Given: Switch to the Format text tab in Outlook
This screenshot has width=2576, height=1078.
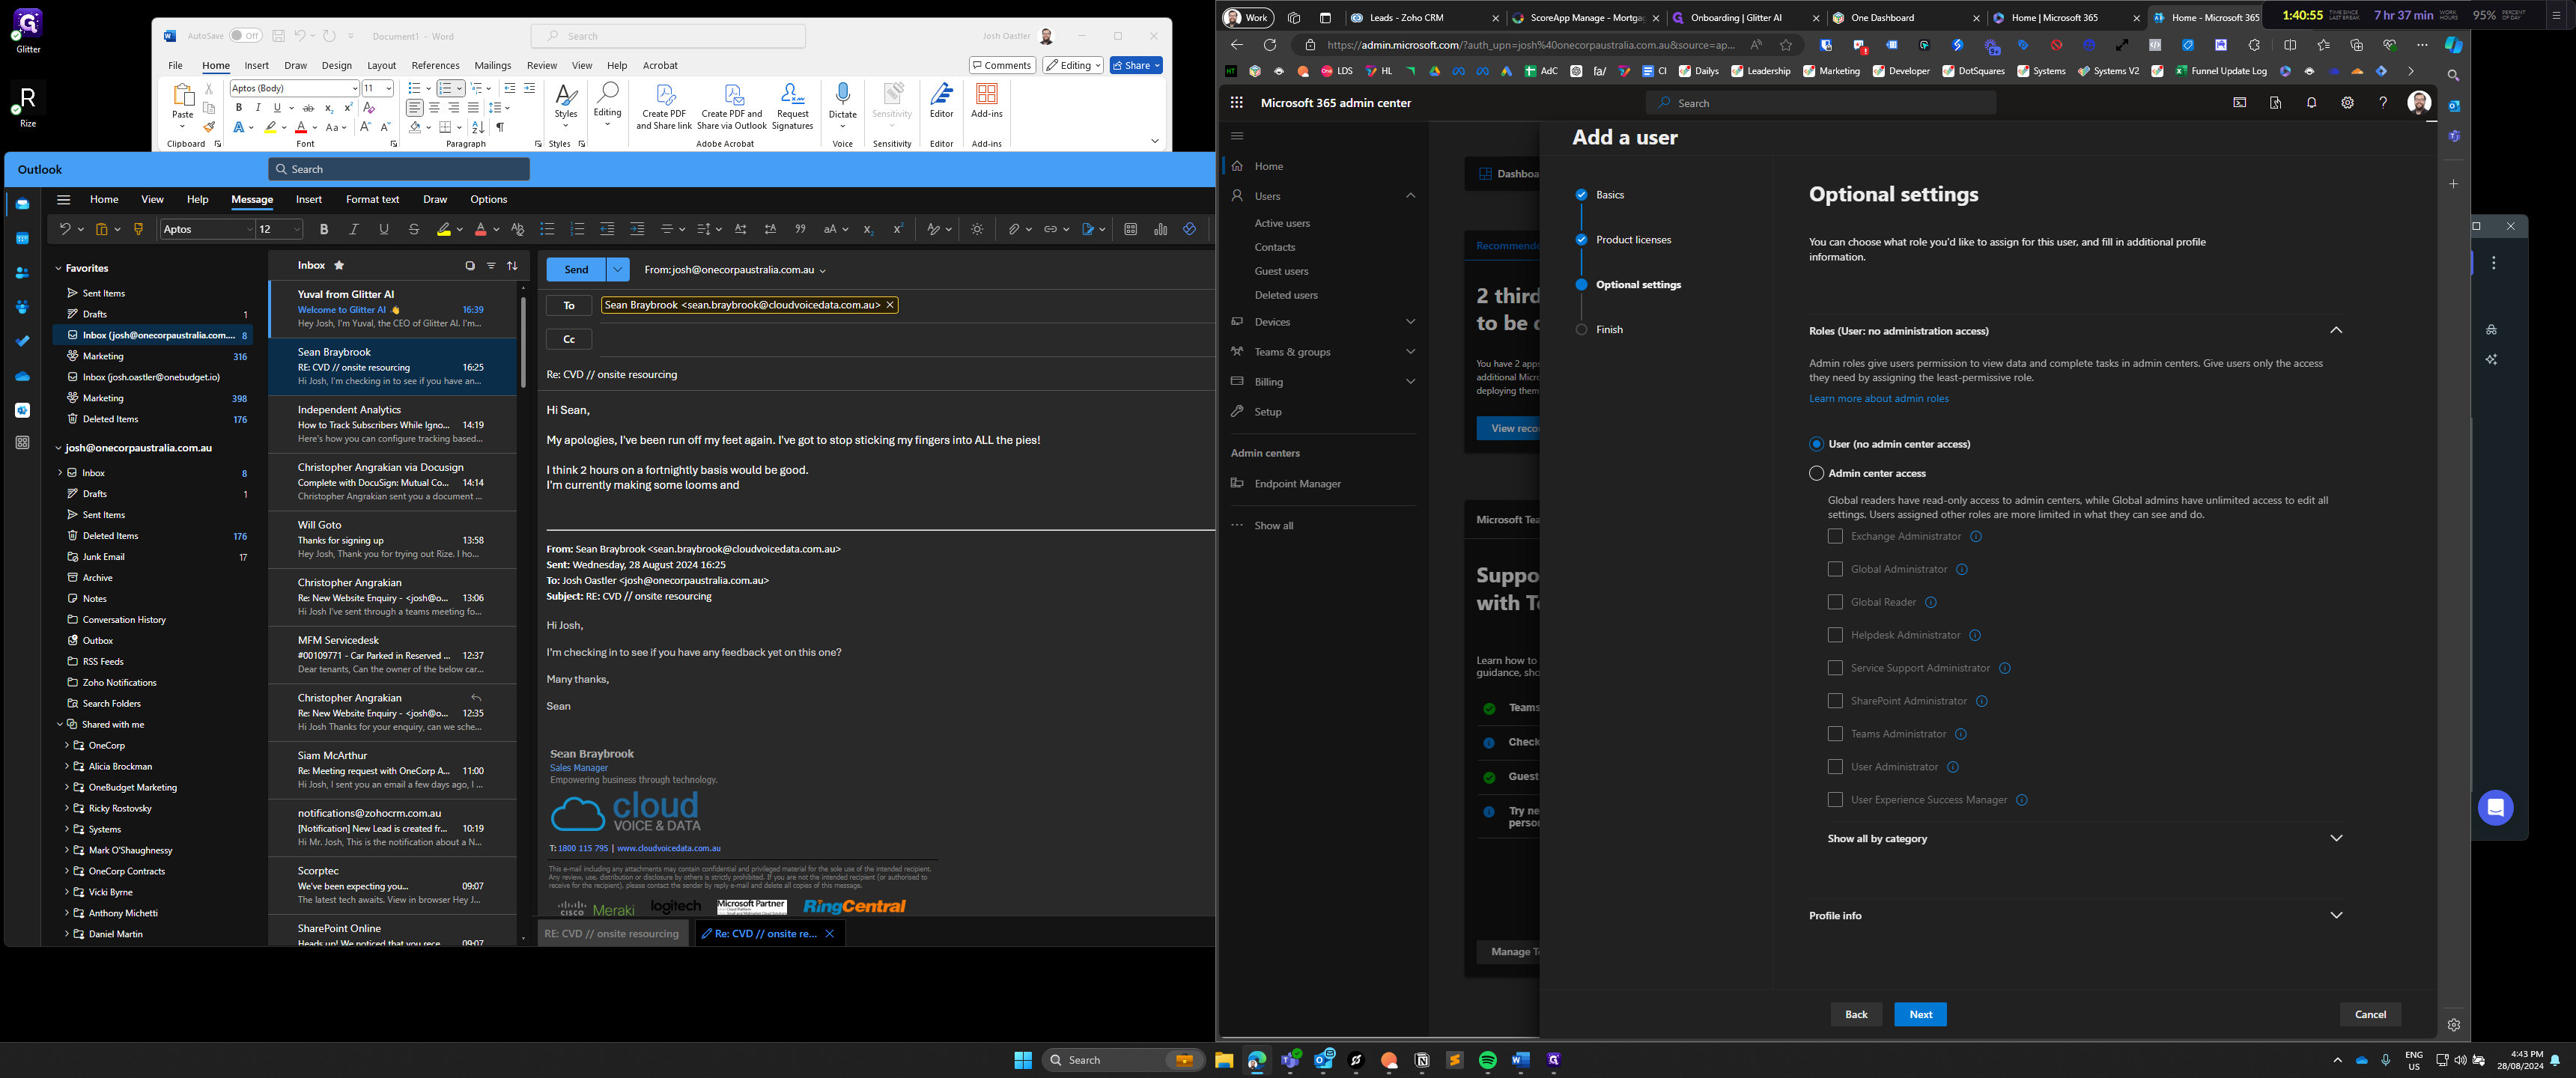Looking at the screenshot, I should click(x=372, y=199).
